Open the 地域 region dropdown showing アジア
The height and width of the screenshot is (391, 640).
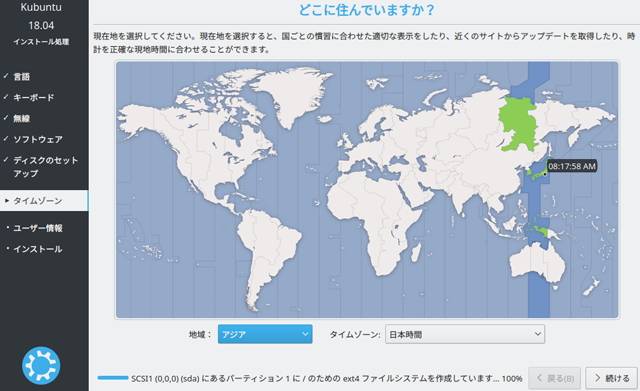pyautogui.click(x=265, y=334)
